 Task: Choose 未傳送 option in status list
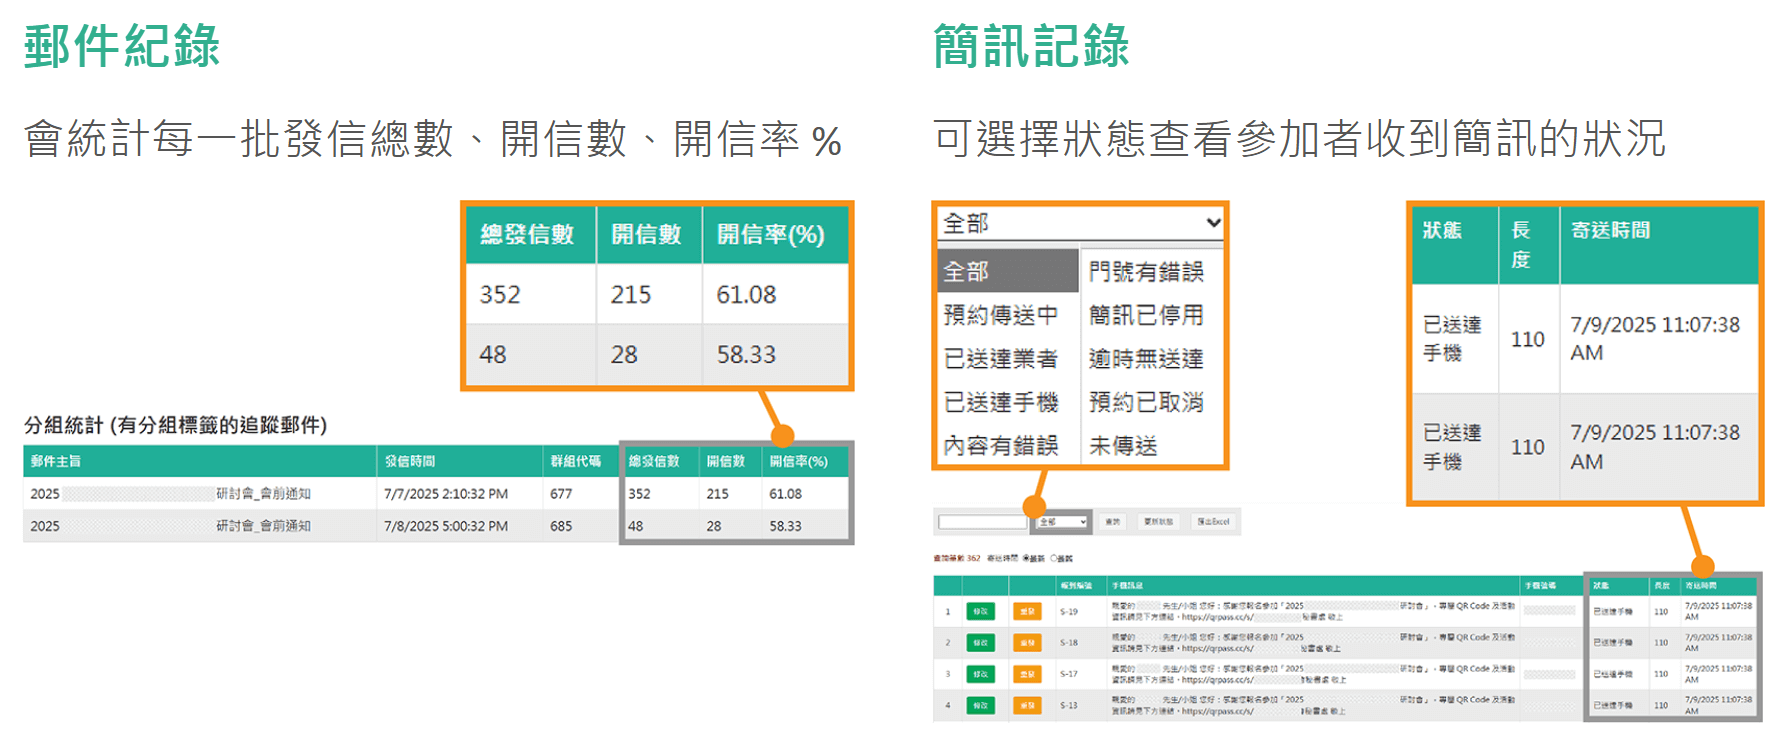pyautogui.click(x=1123, y=446)
